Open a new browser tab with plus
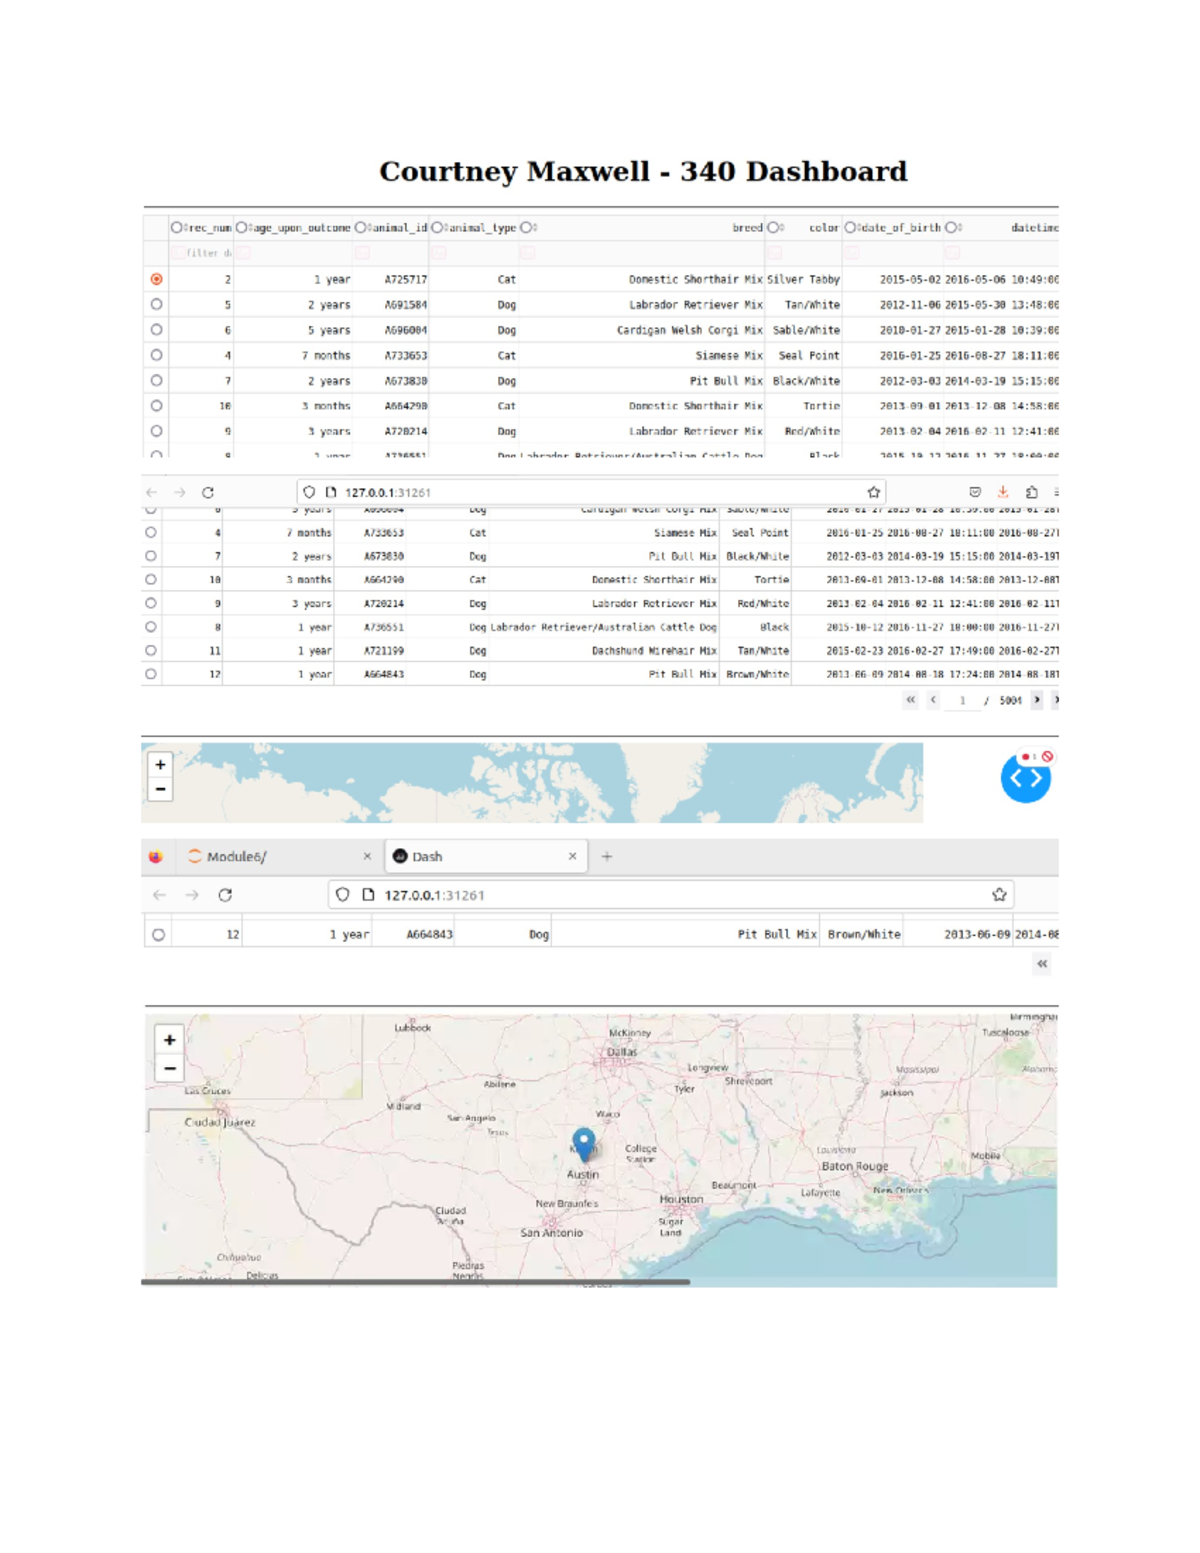 tap(607, 856)
